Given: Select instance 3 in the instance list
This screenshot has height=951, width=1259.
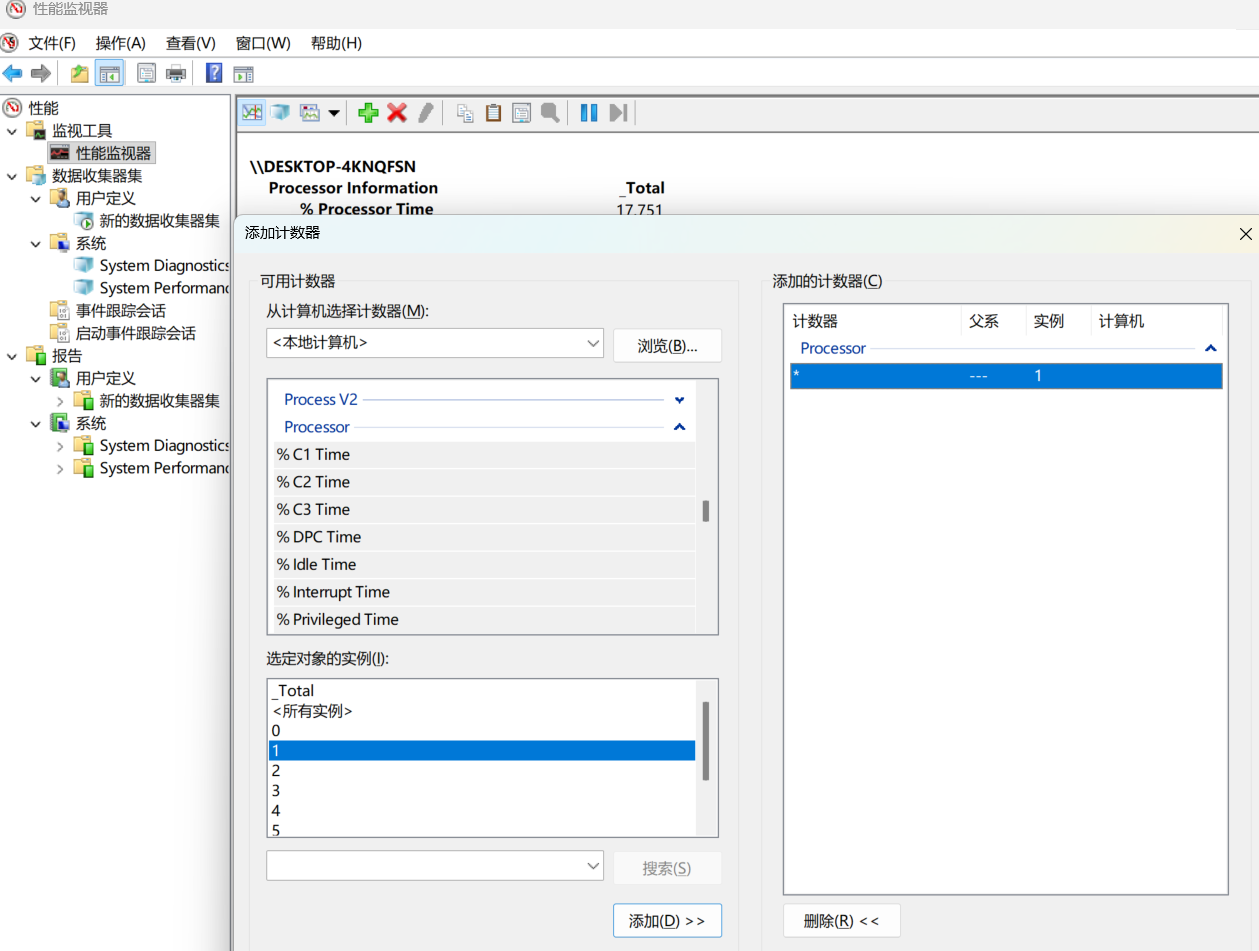Looking at the screenshot, I should tap(482, 791).
